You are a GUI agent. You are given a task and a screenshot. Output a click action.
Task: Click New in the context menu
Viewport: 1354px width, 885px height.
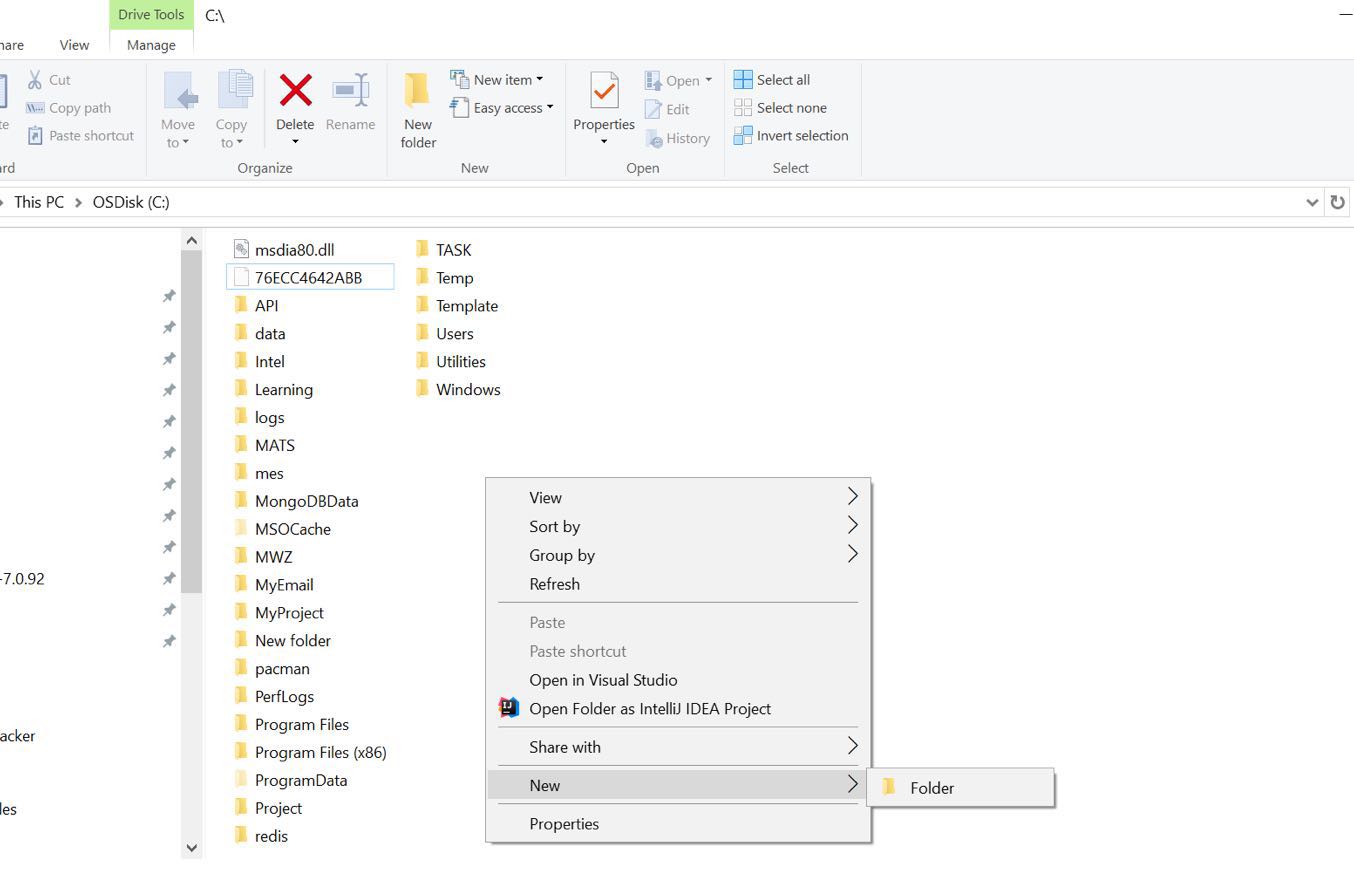678,785
